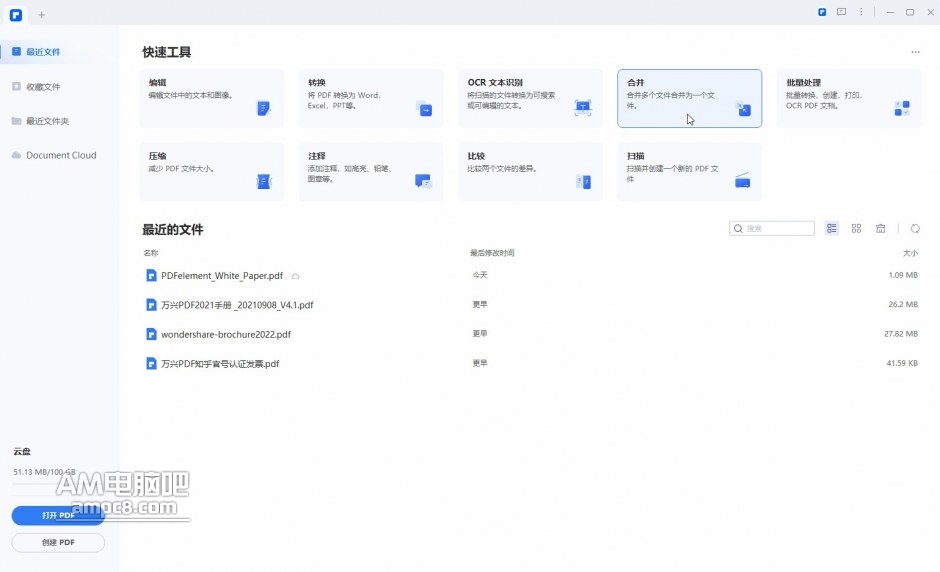This screenshot has width=940, height=572.
Task: Click the 云盘 cloud storage usage bar
Action: [58, 483]
